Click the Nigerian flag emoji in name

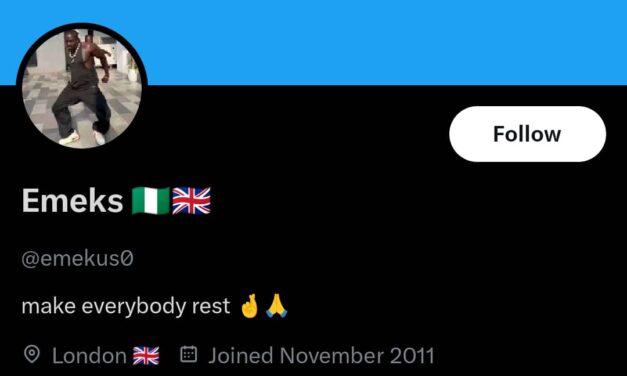coord(151,201)
